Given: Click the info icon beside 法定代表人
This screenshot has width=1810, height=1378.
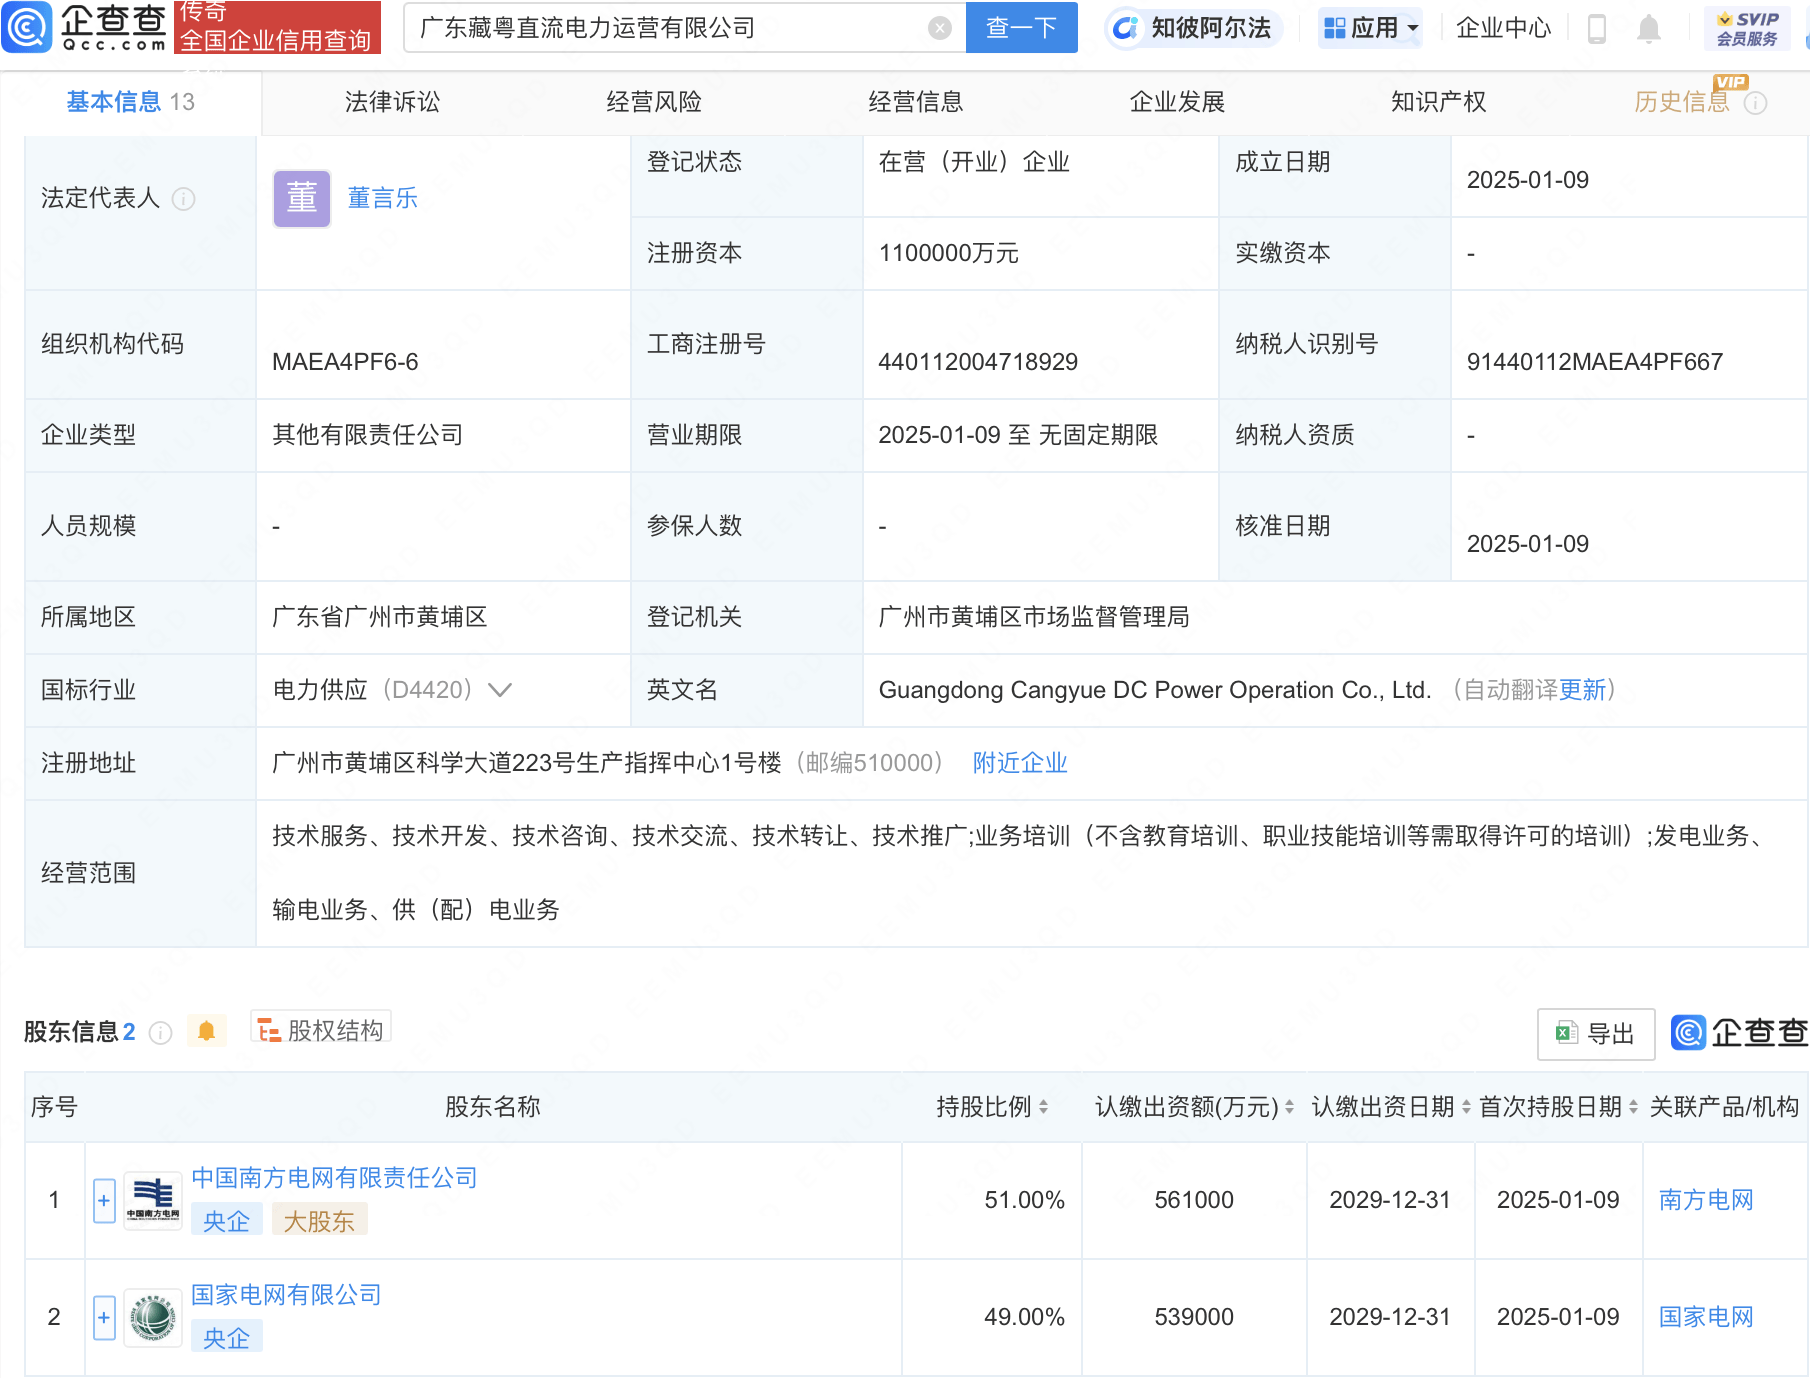Looking at the screenshot, I should [x=184, y=199].
